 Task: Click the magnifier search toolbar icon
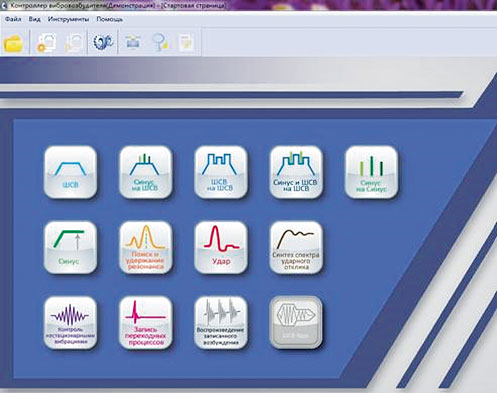pyautogui.click(x=160, y=42)
